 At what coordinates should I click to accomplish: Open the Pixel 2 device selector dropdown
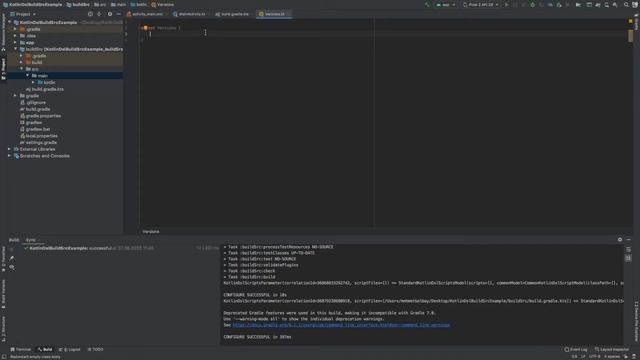481,5
